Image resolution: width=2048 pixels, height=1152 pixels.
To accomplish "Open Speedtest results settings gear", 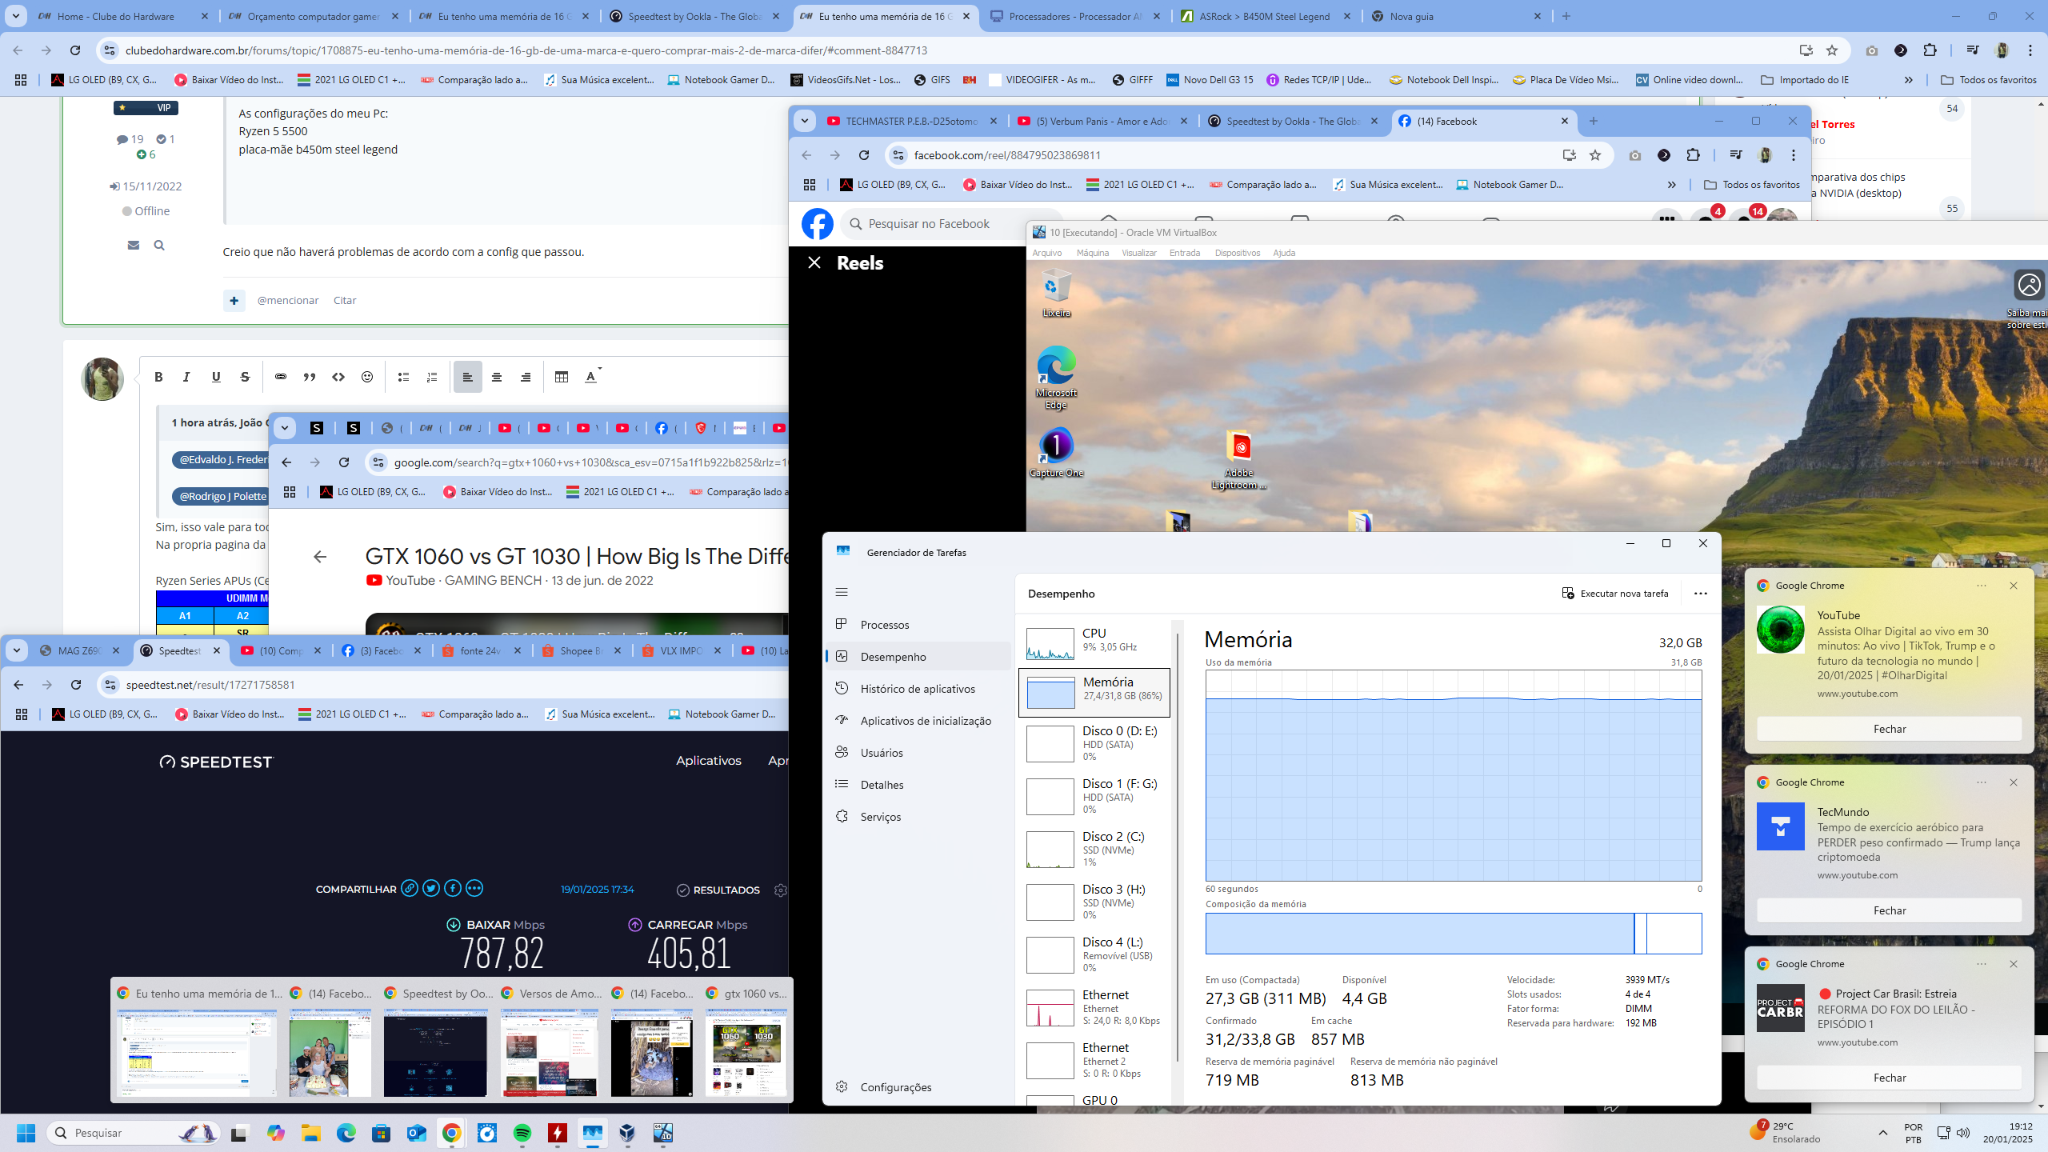I will (781, 890).
